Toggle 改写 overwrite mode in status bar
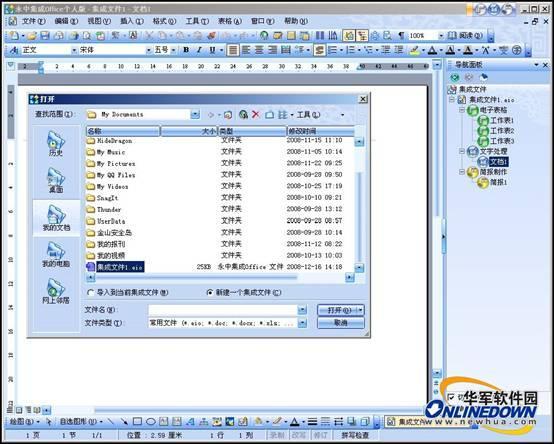 tap(299, 435)
